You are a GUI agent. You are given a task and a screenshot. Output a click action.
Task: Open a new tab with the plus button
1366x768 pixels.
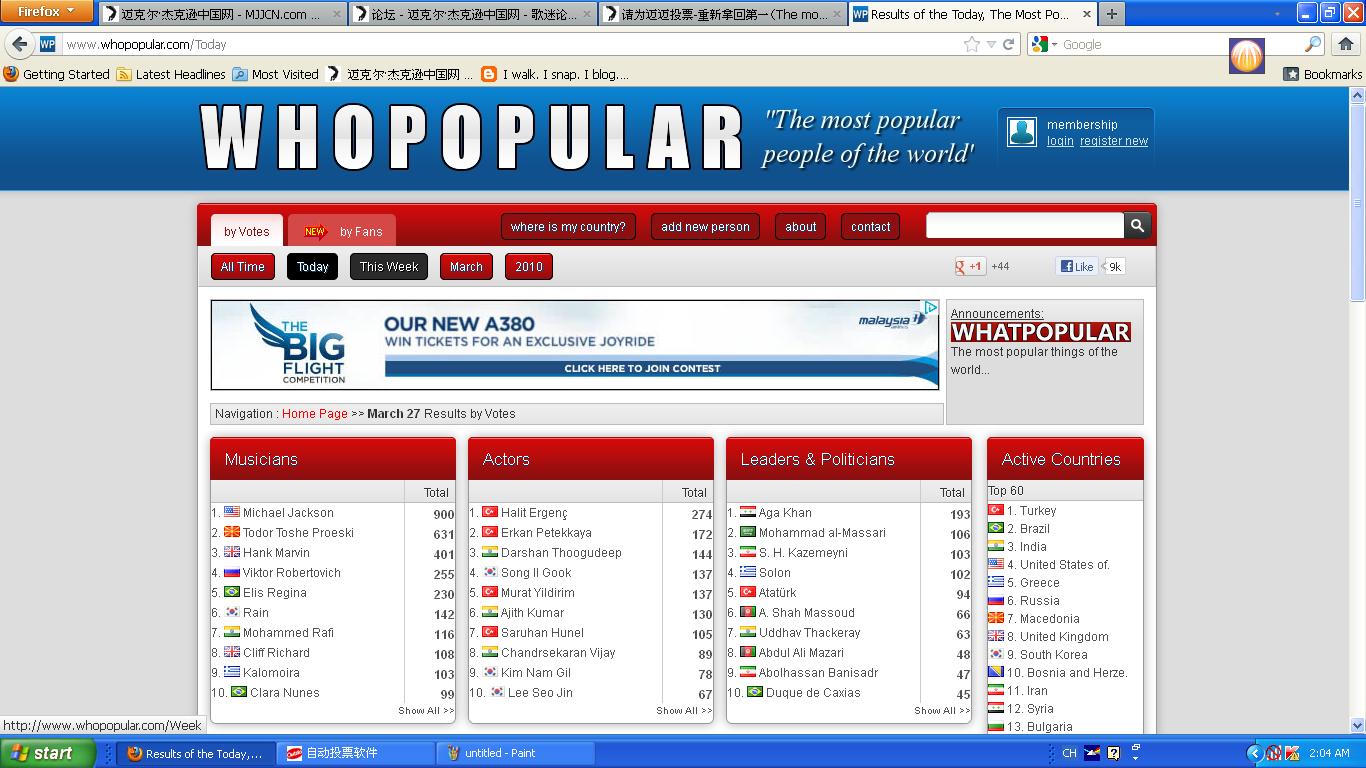pos(1111,14)
